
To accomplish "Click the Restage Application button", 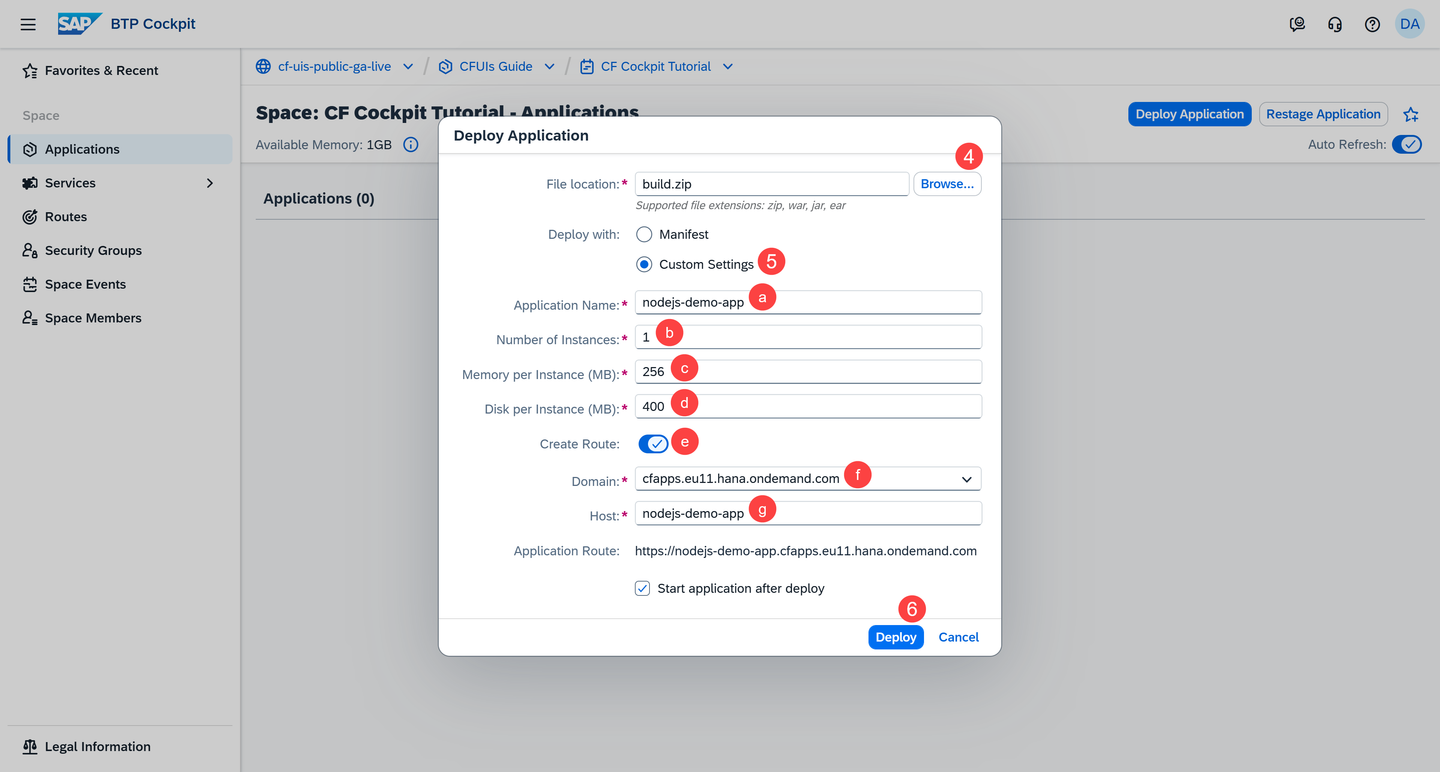I will [1323, 114].
